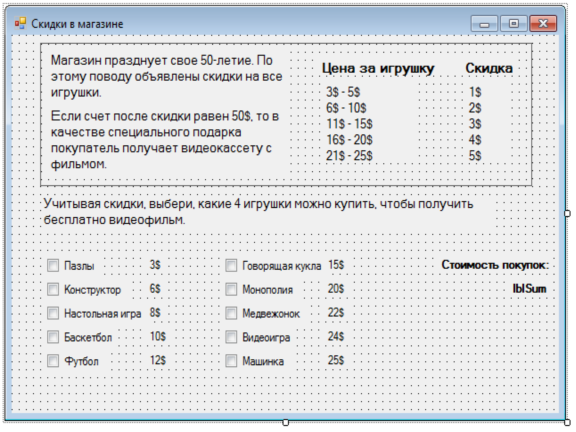Click the 8$ price next to Настольная игра
This screenshot has height=432, width=576.
point(155,313)
